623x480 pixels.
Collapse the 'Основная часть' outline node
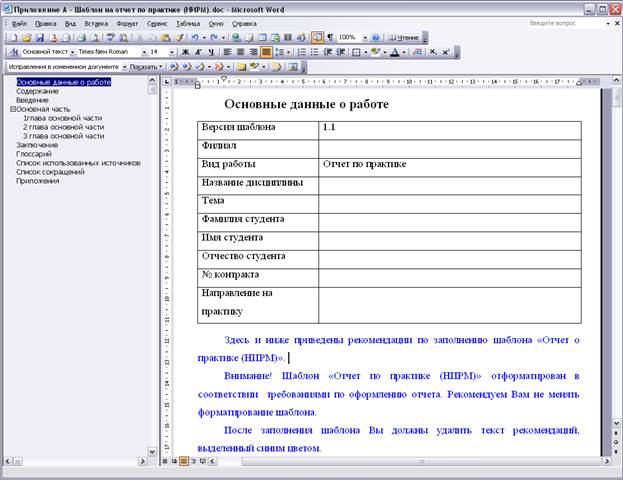click(13, 109)
